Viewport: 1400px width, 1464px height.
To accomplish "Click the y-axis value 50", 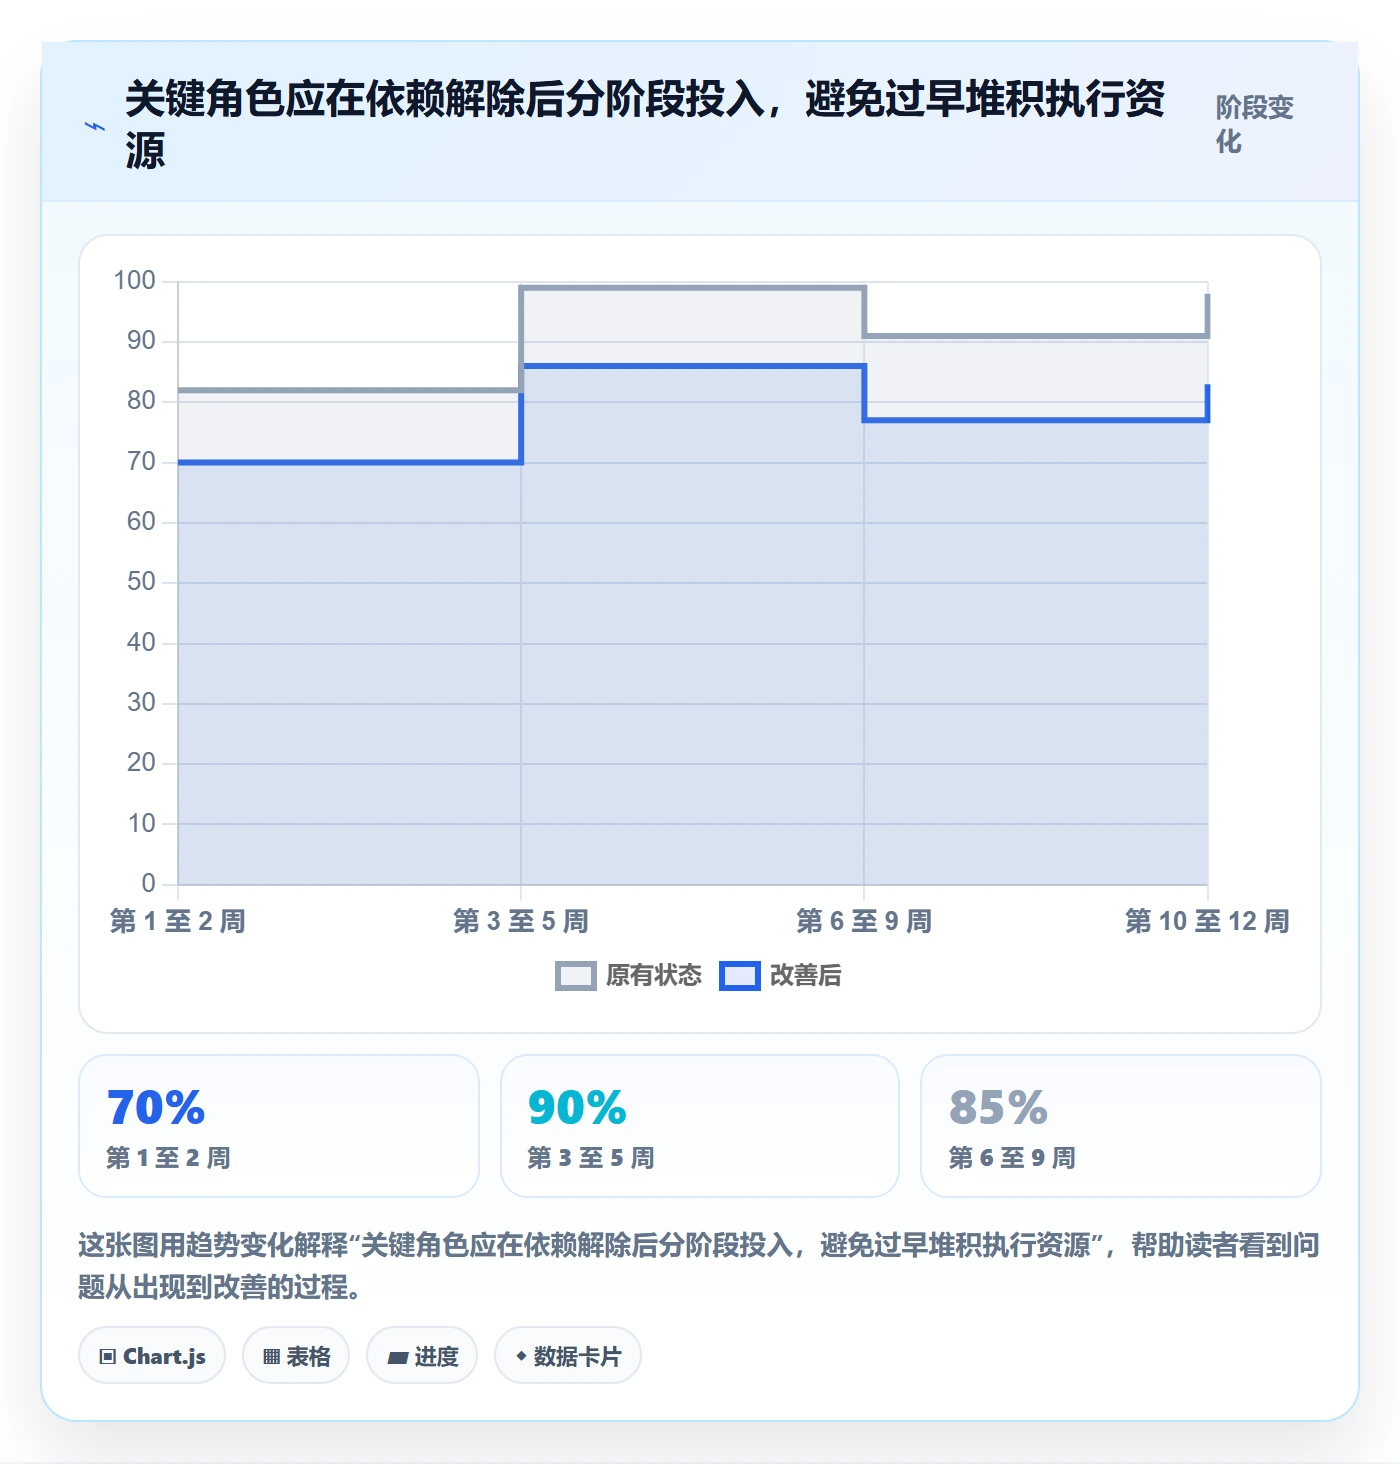I will click(x=141, y=581).
